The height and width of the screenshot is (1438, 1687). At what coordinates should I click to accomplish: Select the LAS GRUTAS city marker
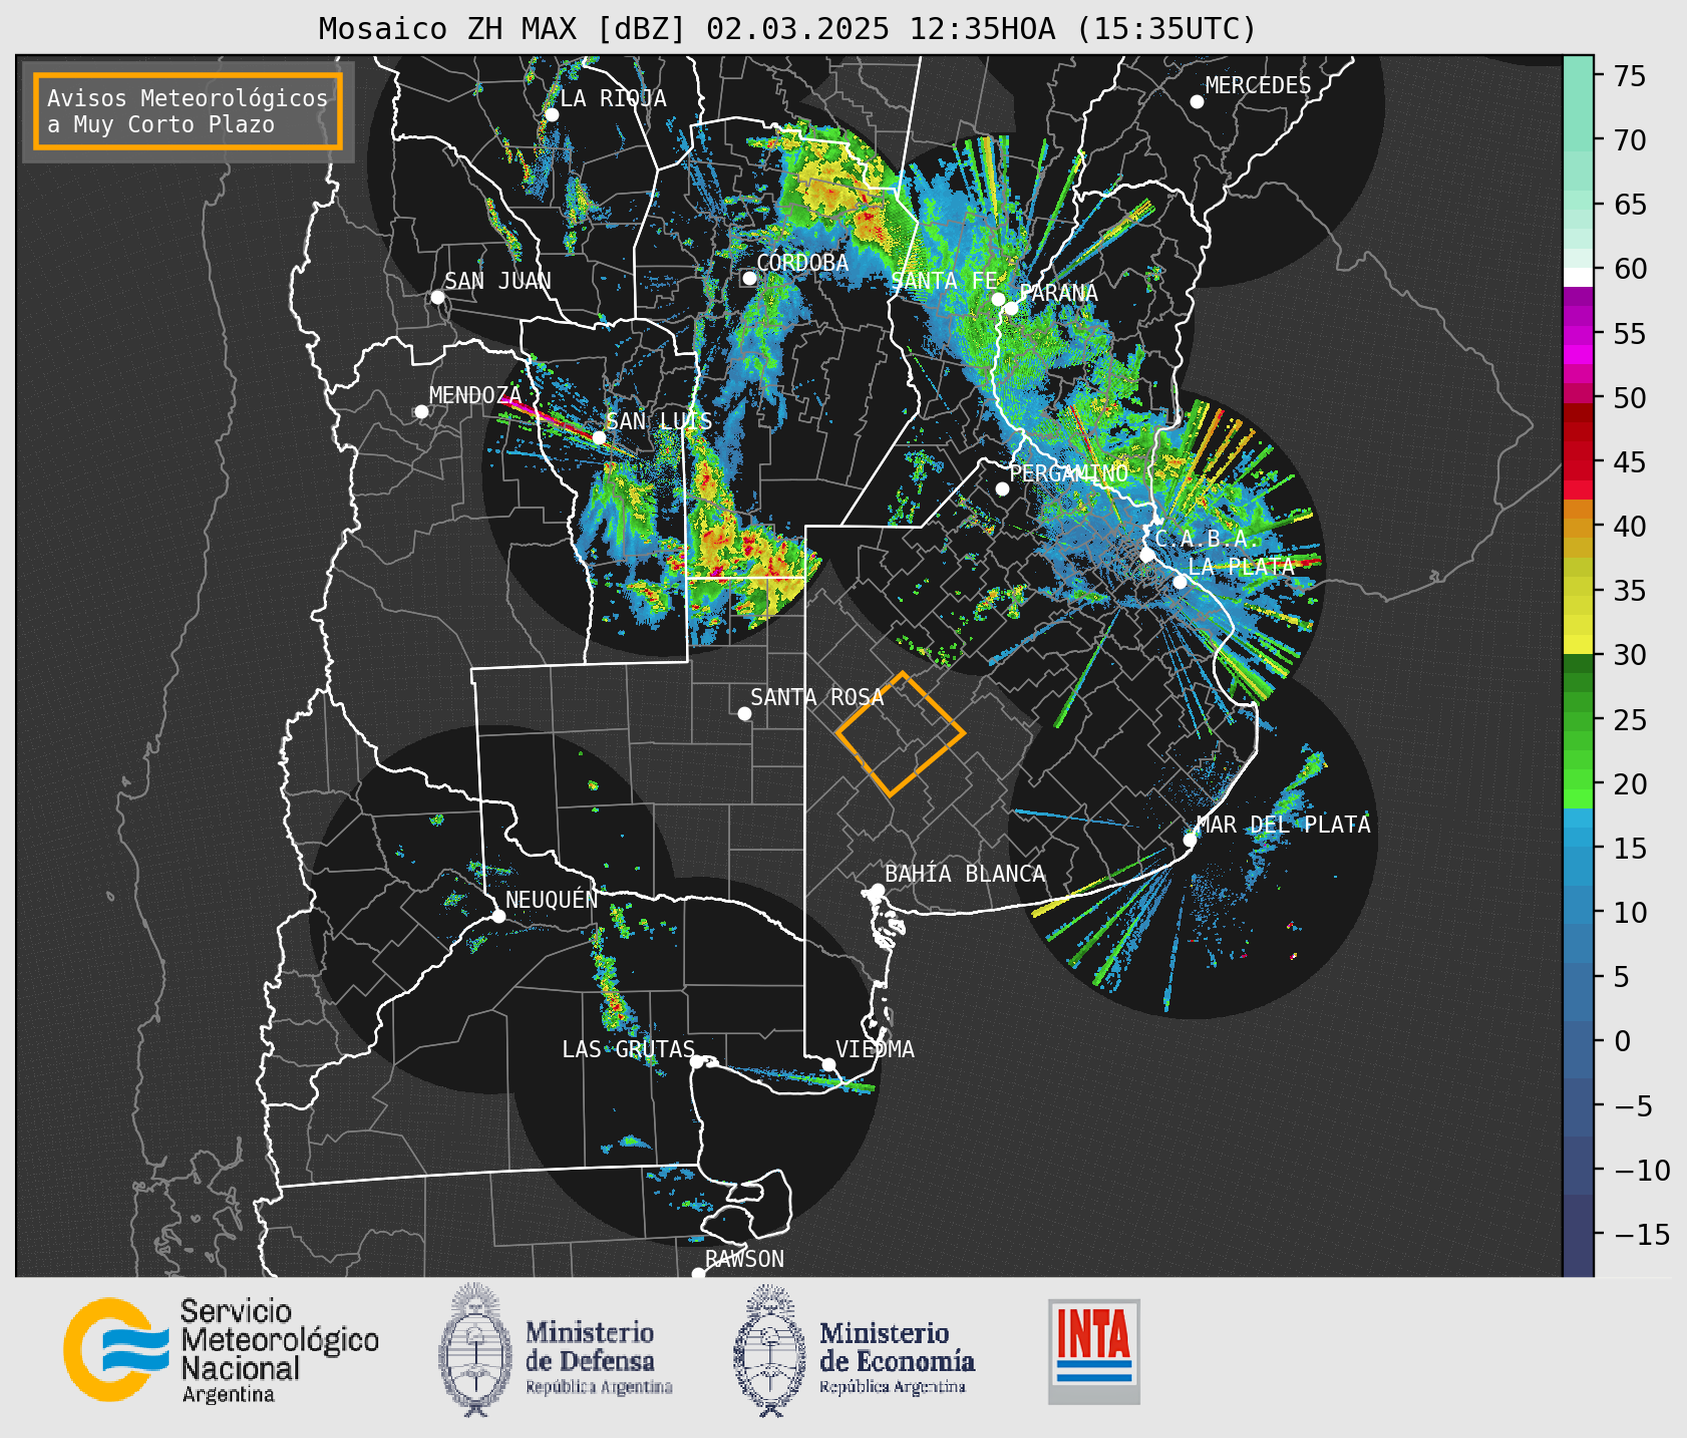[x=697, y=1062]
